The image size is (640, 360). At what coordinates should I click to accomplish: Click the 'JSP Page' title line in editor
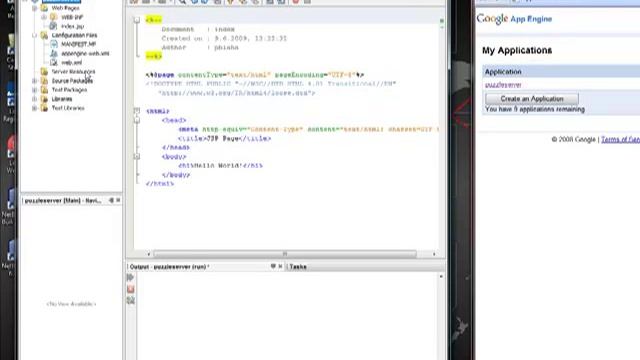(x=225, y=138)
